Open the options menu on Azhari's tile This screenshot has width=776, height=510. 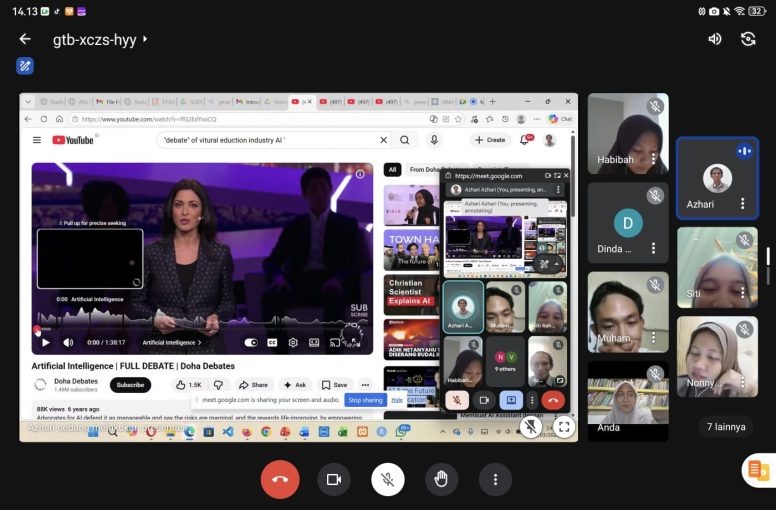click(743, 203)
